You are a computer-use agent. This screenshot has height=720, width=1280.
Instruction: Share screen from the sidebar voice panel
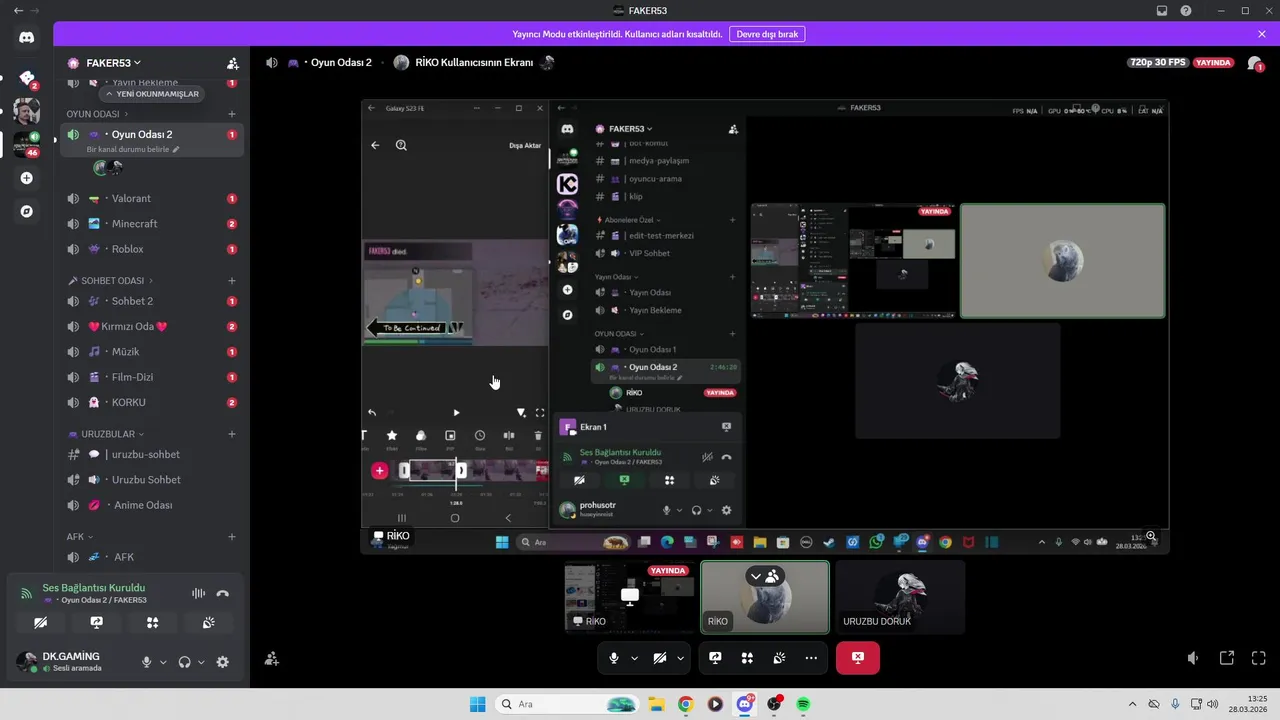(x=96, y=622)
